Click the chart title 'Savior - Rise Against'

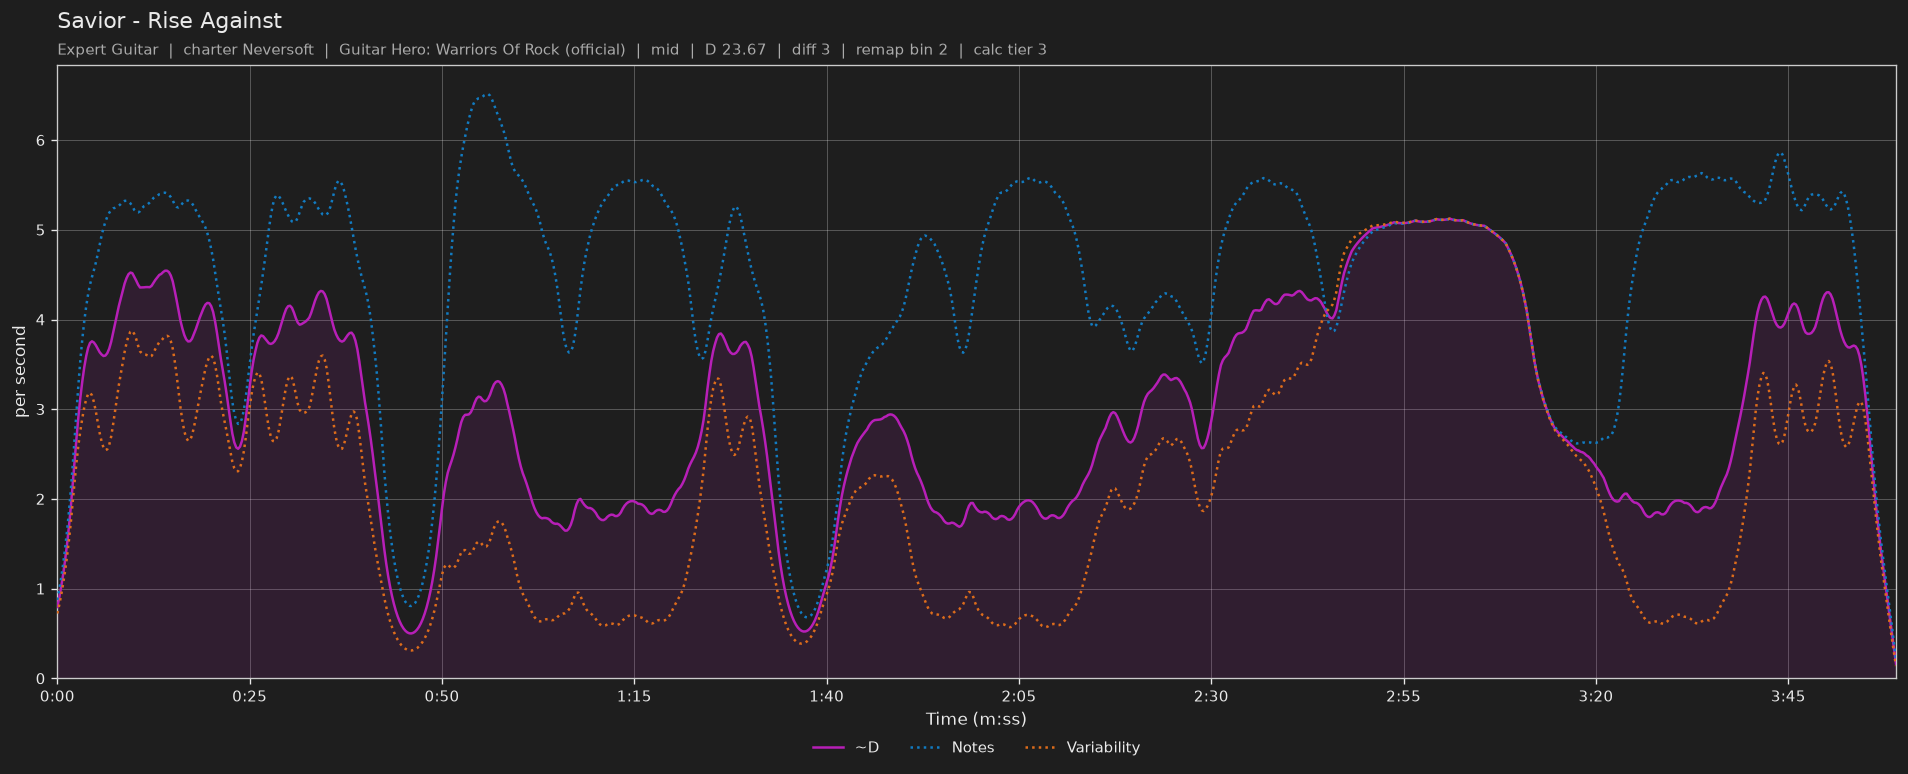pyautogui.click(x=169, y=21)
